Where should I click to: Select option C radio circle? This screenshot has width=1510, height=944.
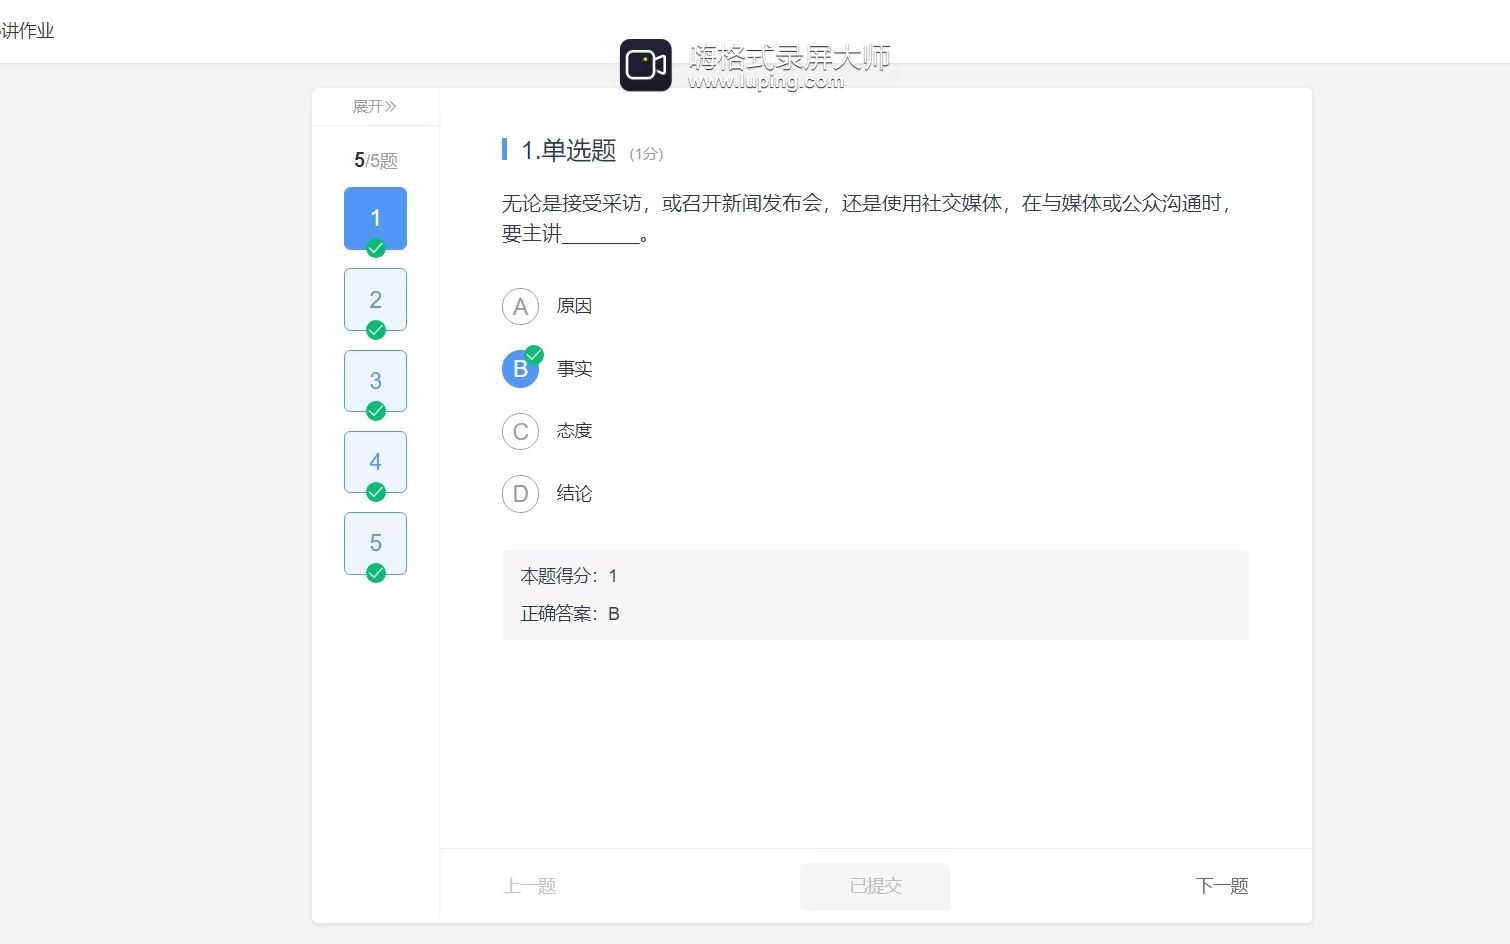point(520,432)
